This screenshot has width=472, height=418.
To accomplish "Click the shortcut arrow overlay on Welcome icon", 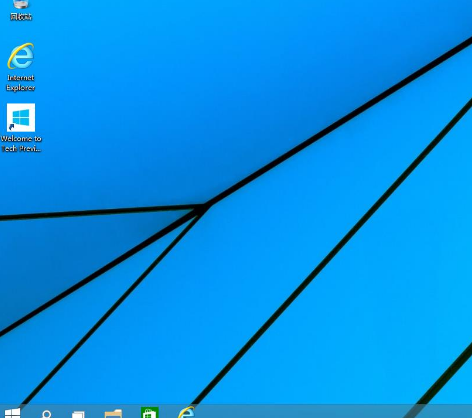I will pos(11,127).
